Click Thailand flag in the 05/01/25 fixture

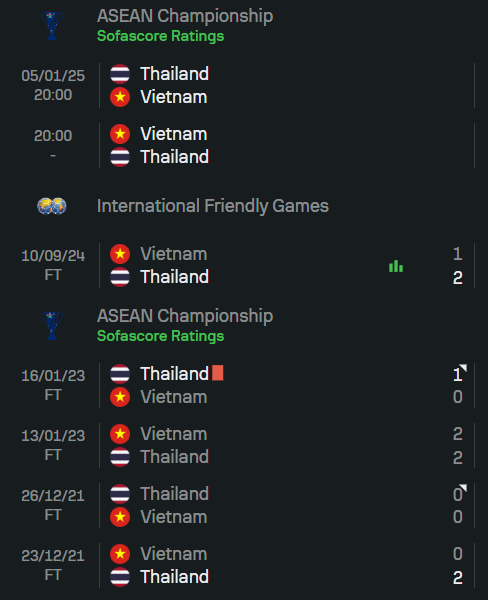coord(120,74)
